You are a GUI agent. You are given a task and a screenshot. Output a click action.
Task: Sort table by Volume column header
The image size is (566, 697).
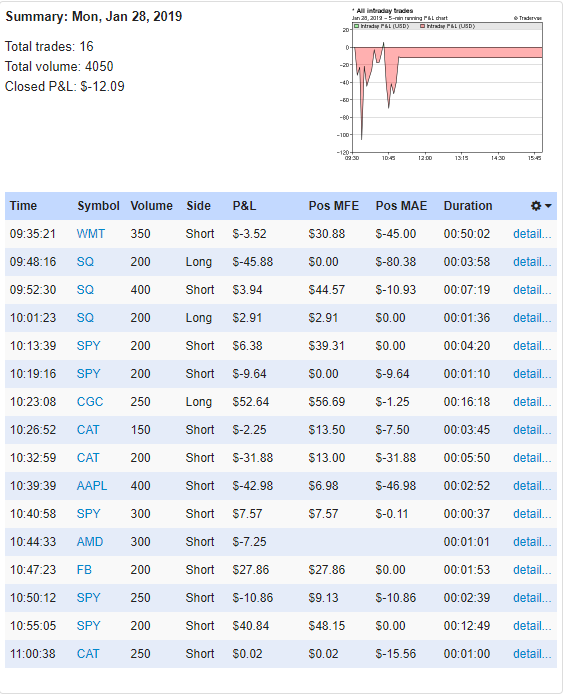[x=151, y=206]
